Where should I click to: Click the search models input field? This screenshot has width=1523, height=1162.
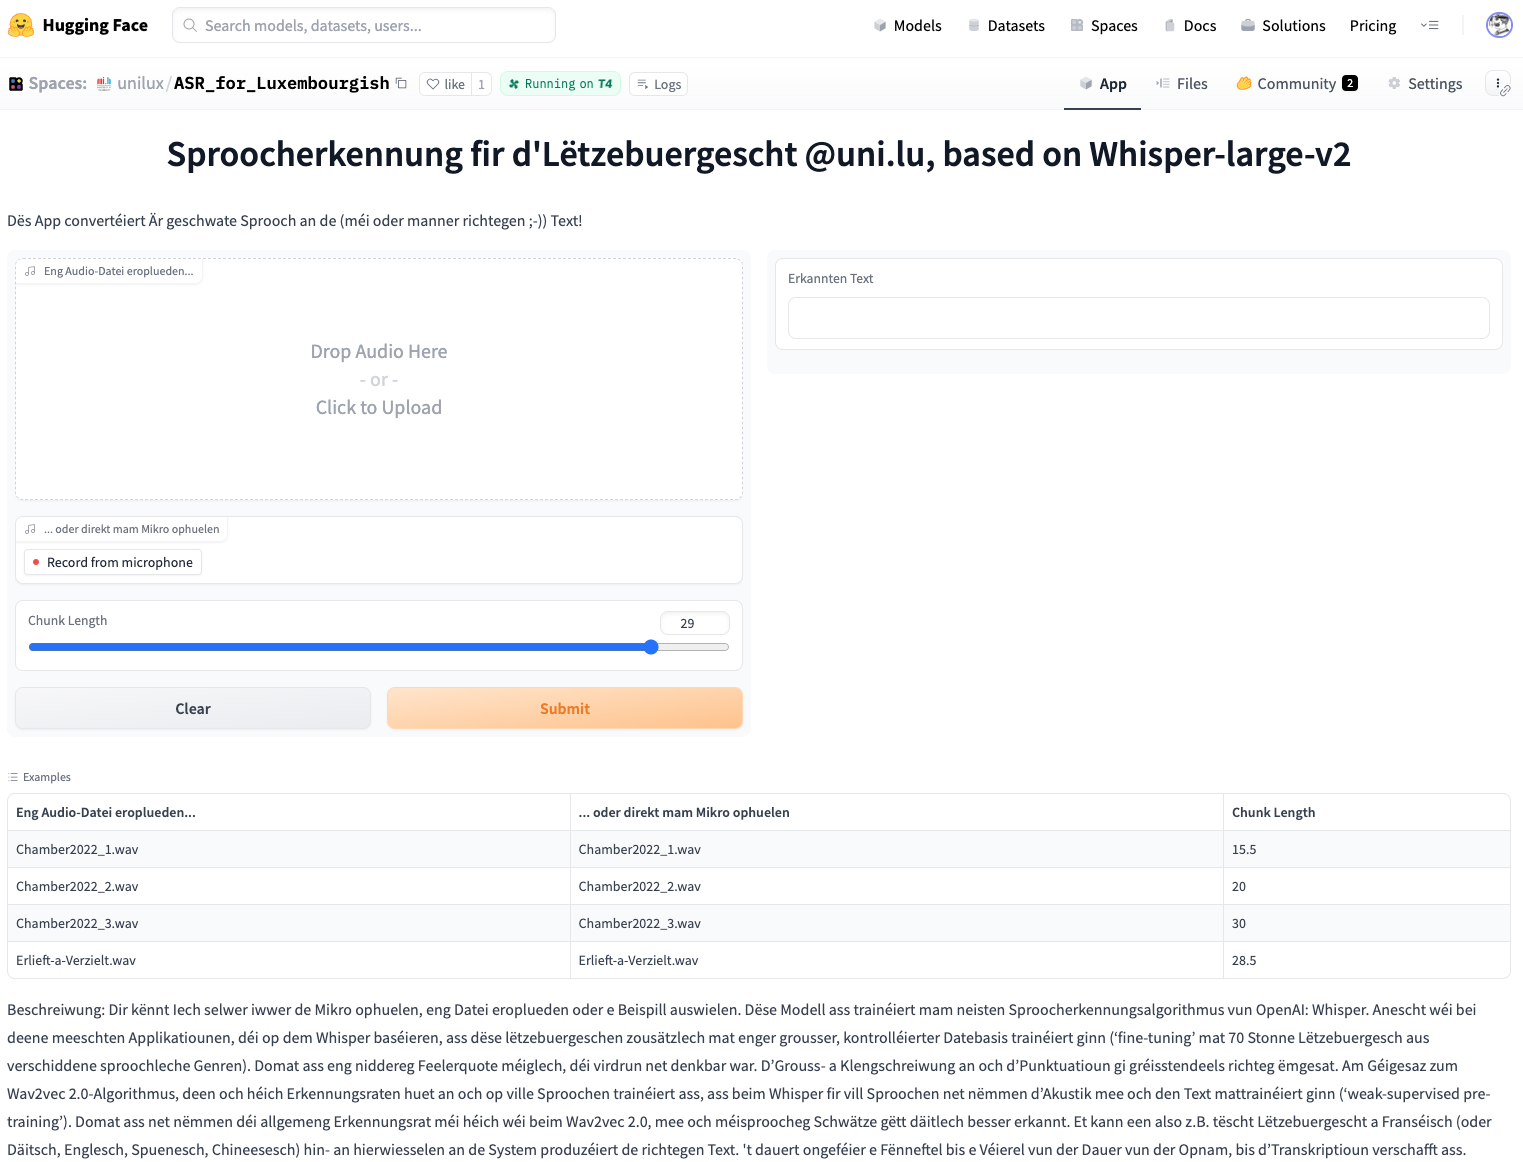[x=364, y=25]
